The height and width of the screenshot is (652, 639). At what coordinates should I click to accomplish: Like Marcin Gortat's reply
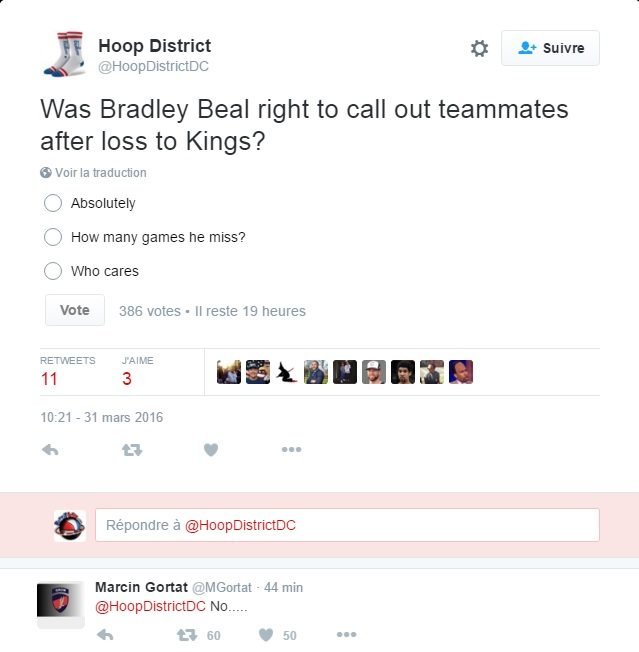[266, 635]
